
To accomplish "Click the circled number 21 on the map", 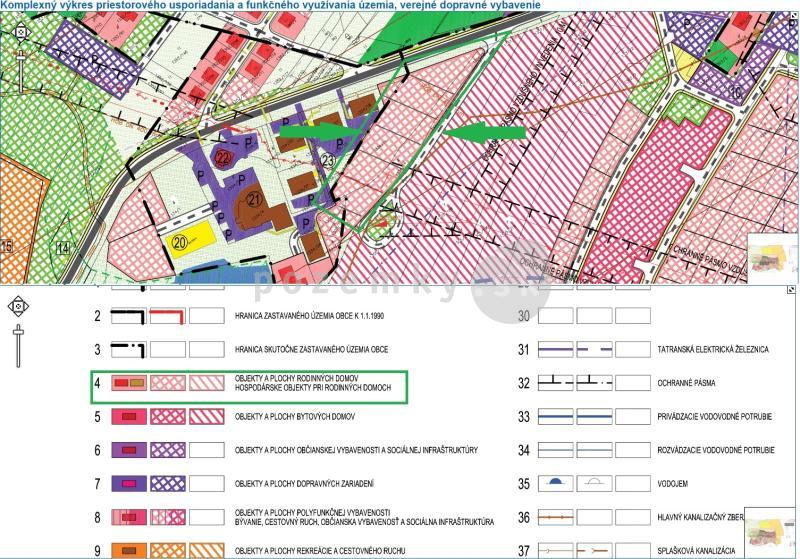I will pyautogui.click(x=255, y=199).
